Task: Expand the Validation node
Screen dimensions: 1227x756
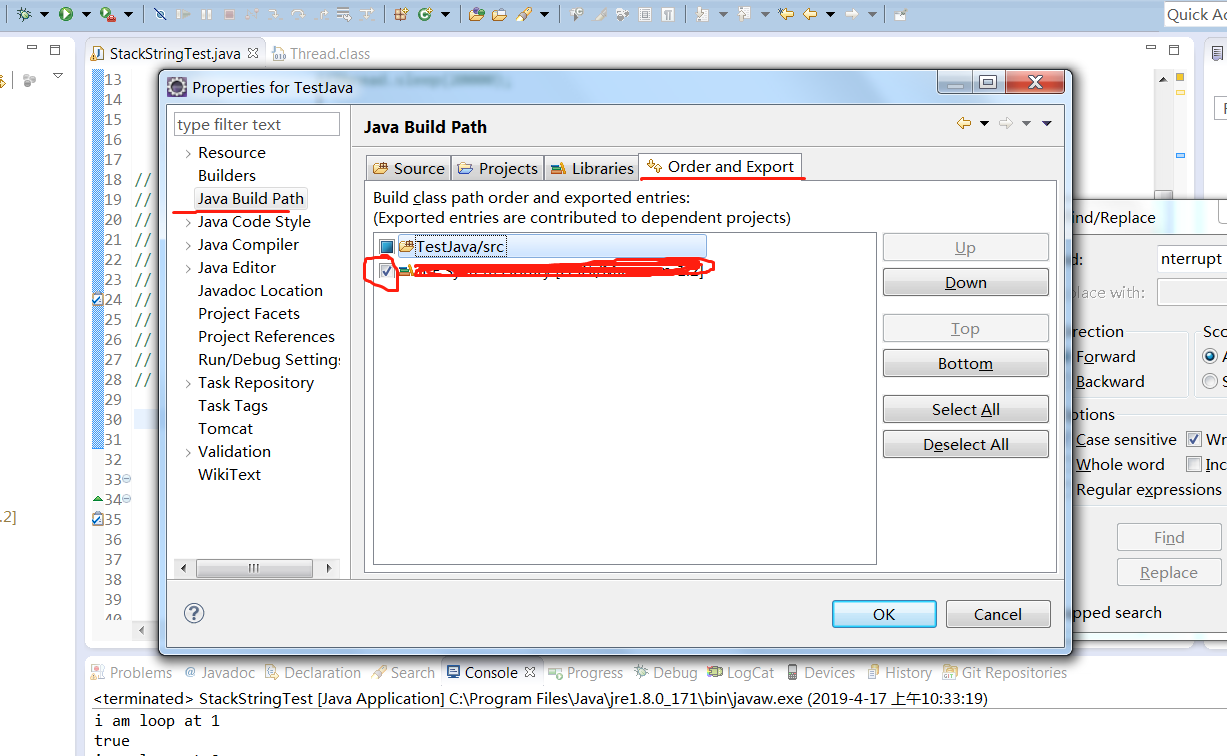Action: (x=188, y=452)
